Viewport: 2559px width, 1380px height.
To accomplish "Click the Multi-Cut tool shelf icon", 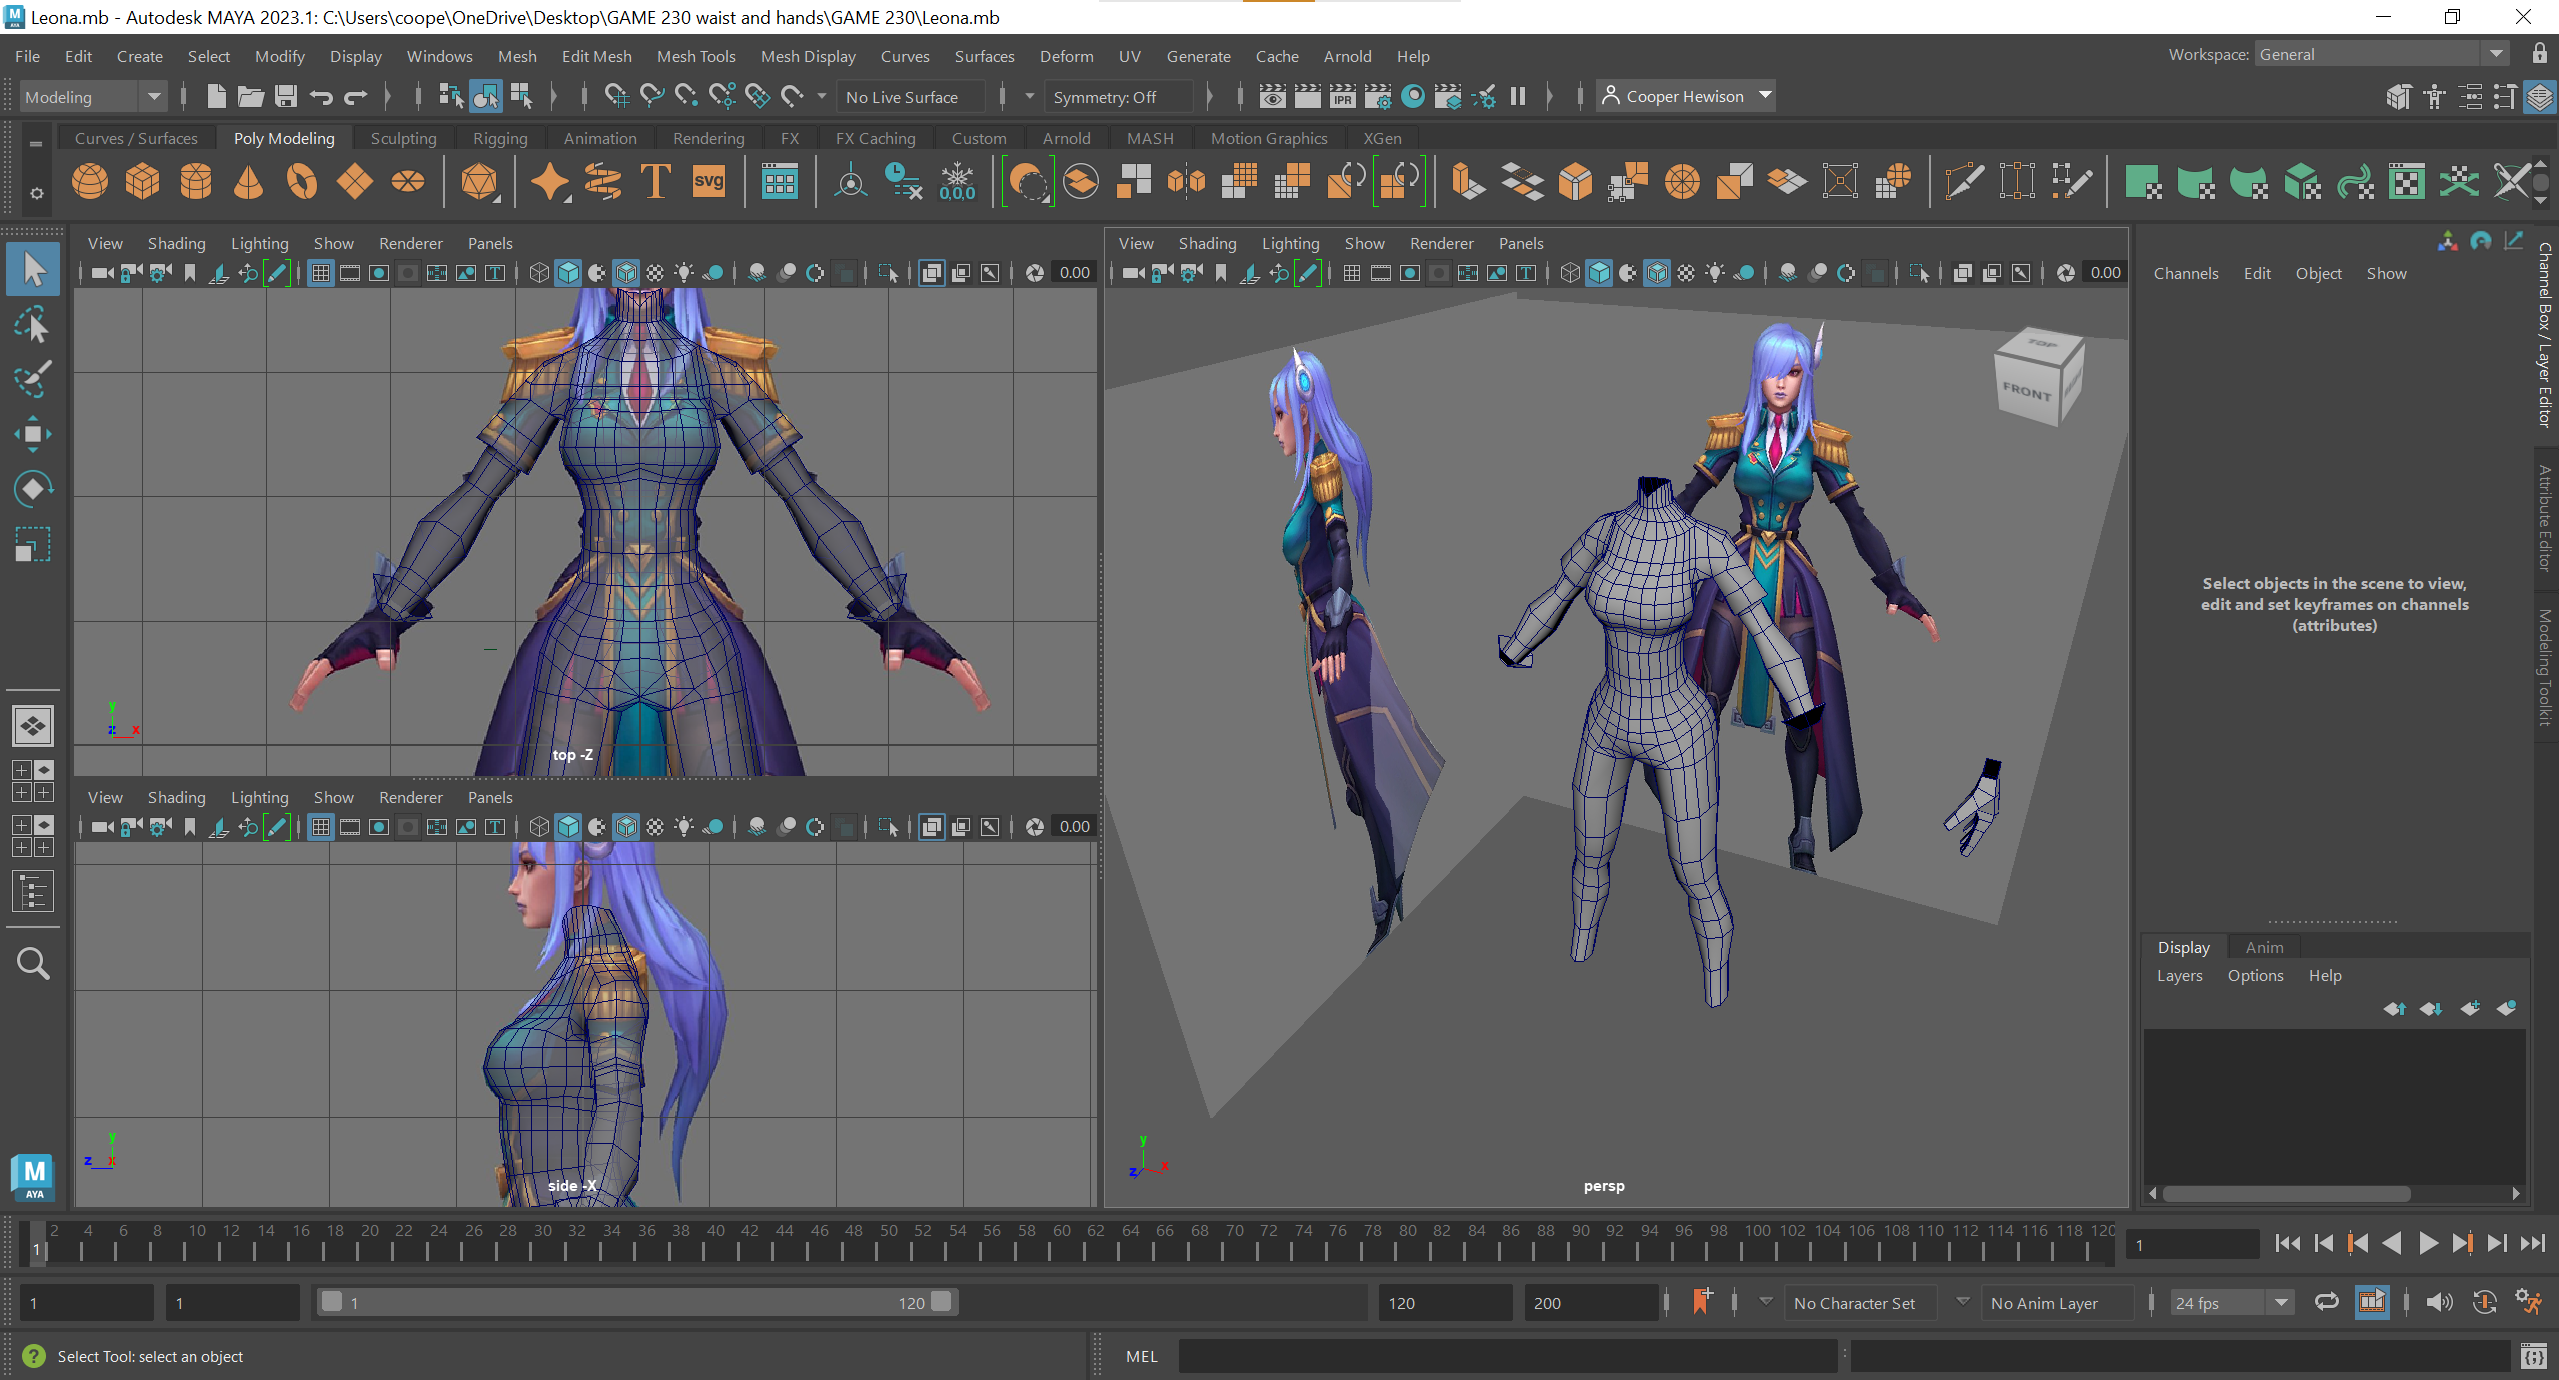I will (1964, 182).
